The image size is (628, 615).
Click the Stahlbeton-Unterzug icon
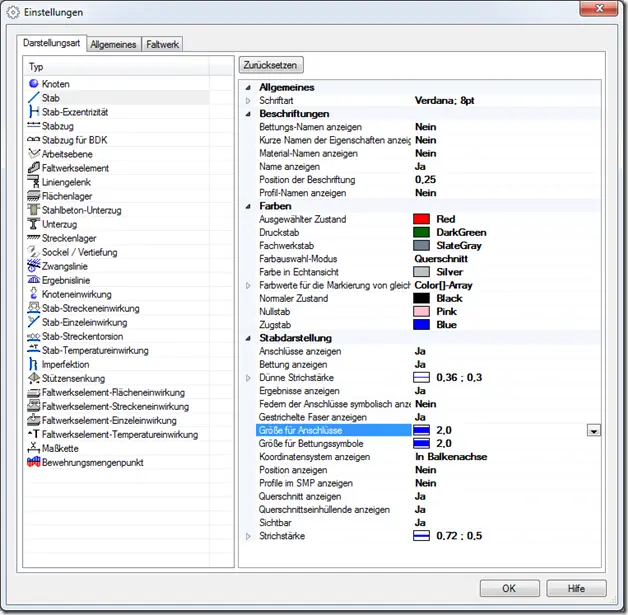pos(34,209)
